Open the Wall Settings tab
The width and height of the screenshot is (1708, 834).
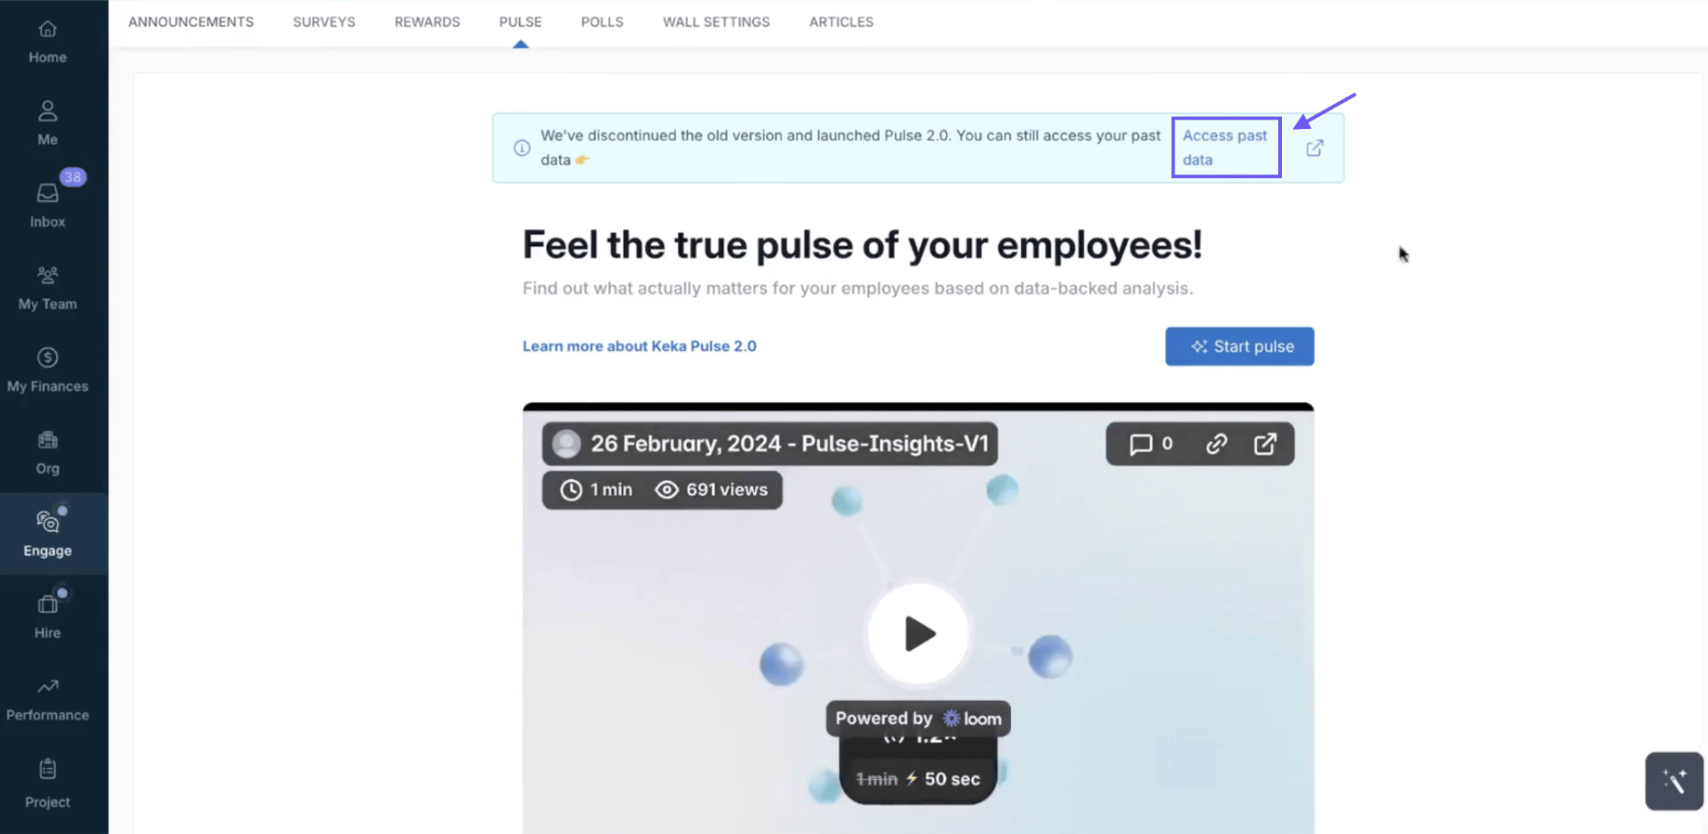click(716, 22)
